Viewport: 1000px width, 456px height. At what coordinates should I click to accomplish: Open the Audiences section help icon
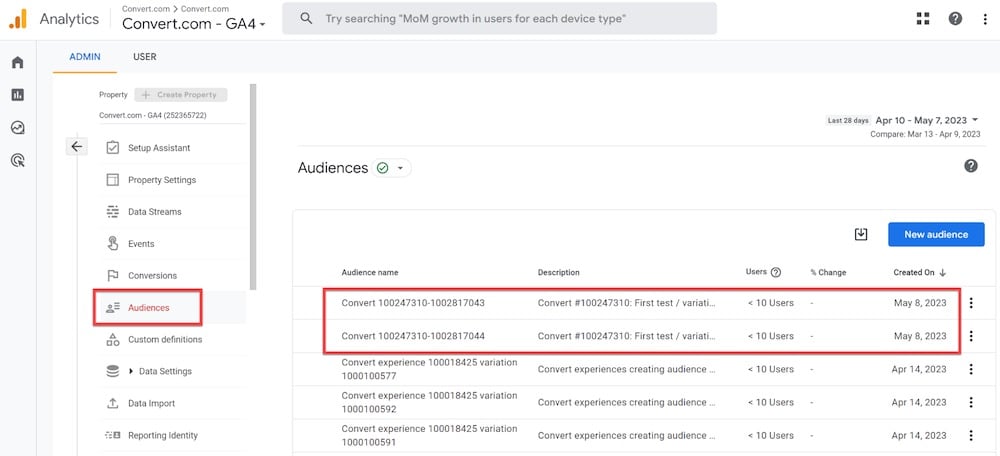(971, 166)
